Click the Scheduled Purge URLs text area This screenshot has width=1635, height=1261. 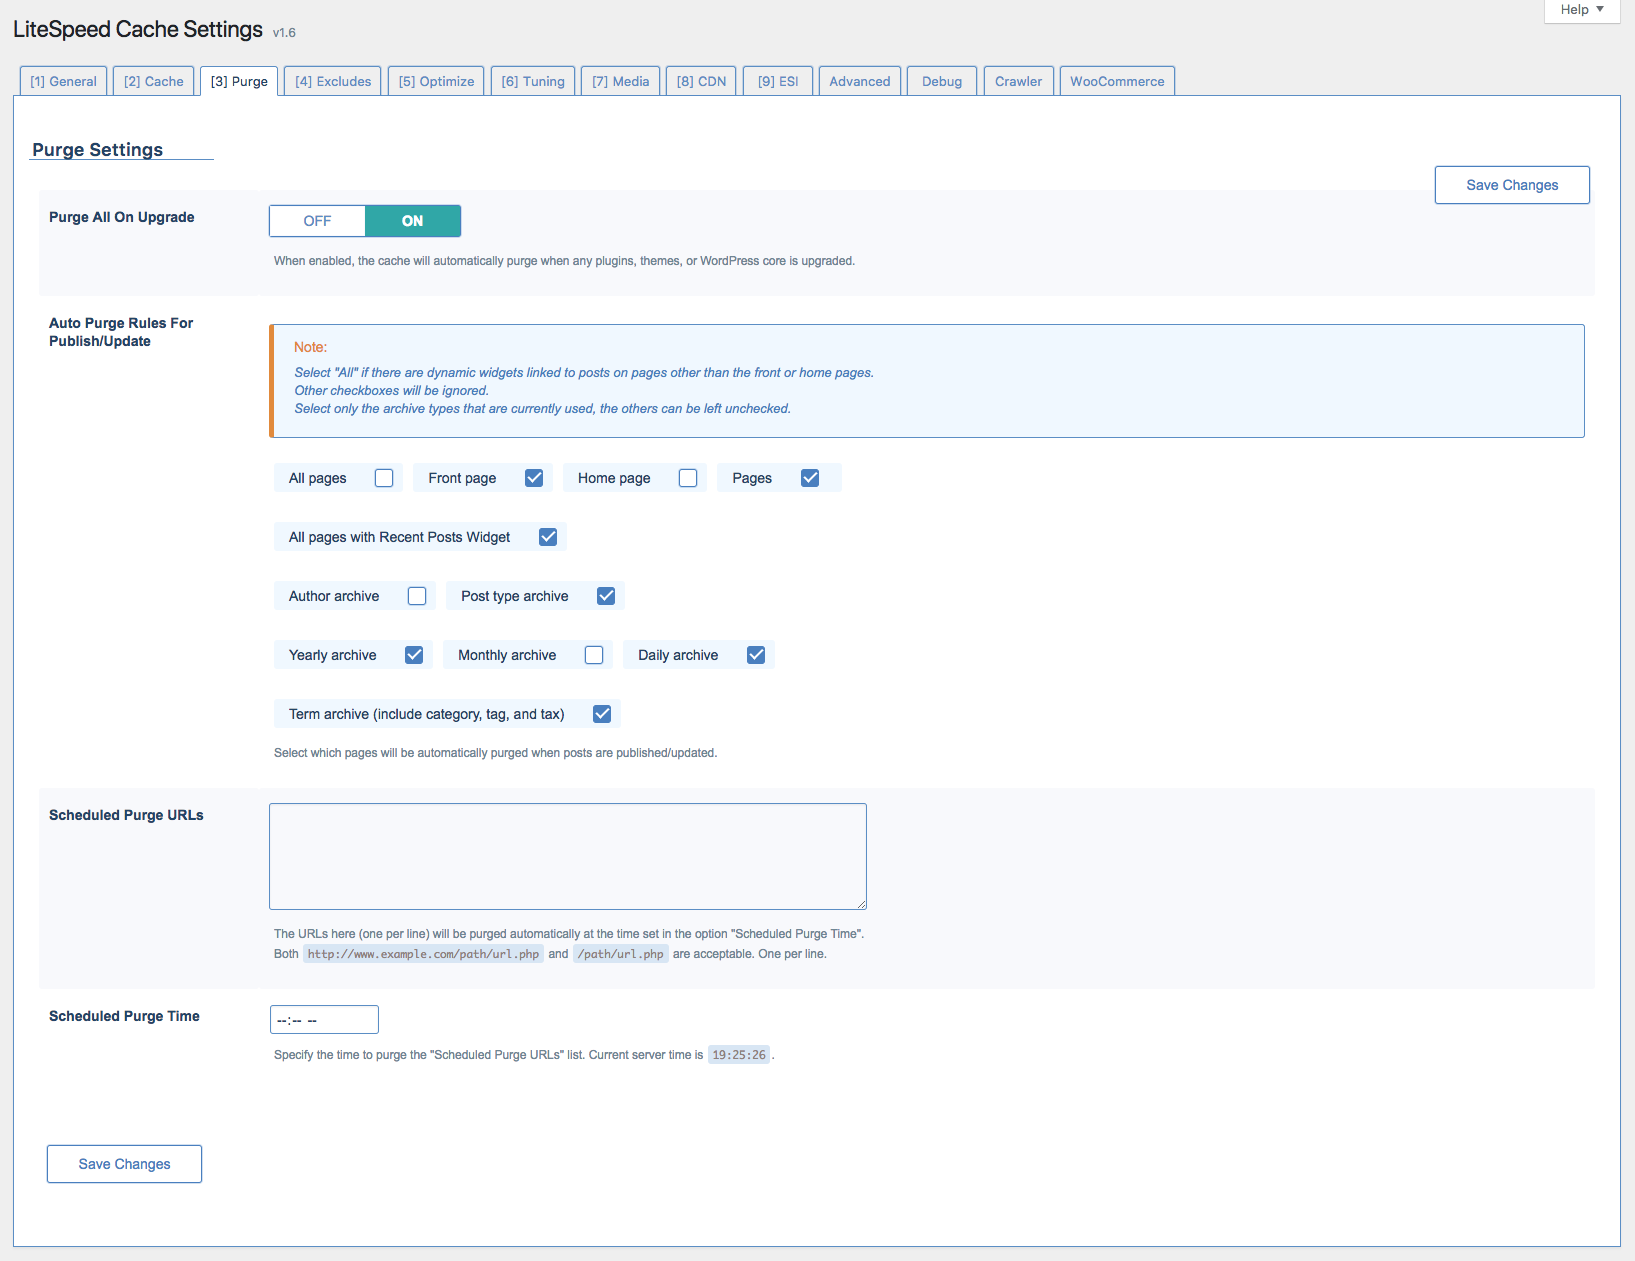point(567,856)
